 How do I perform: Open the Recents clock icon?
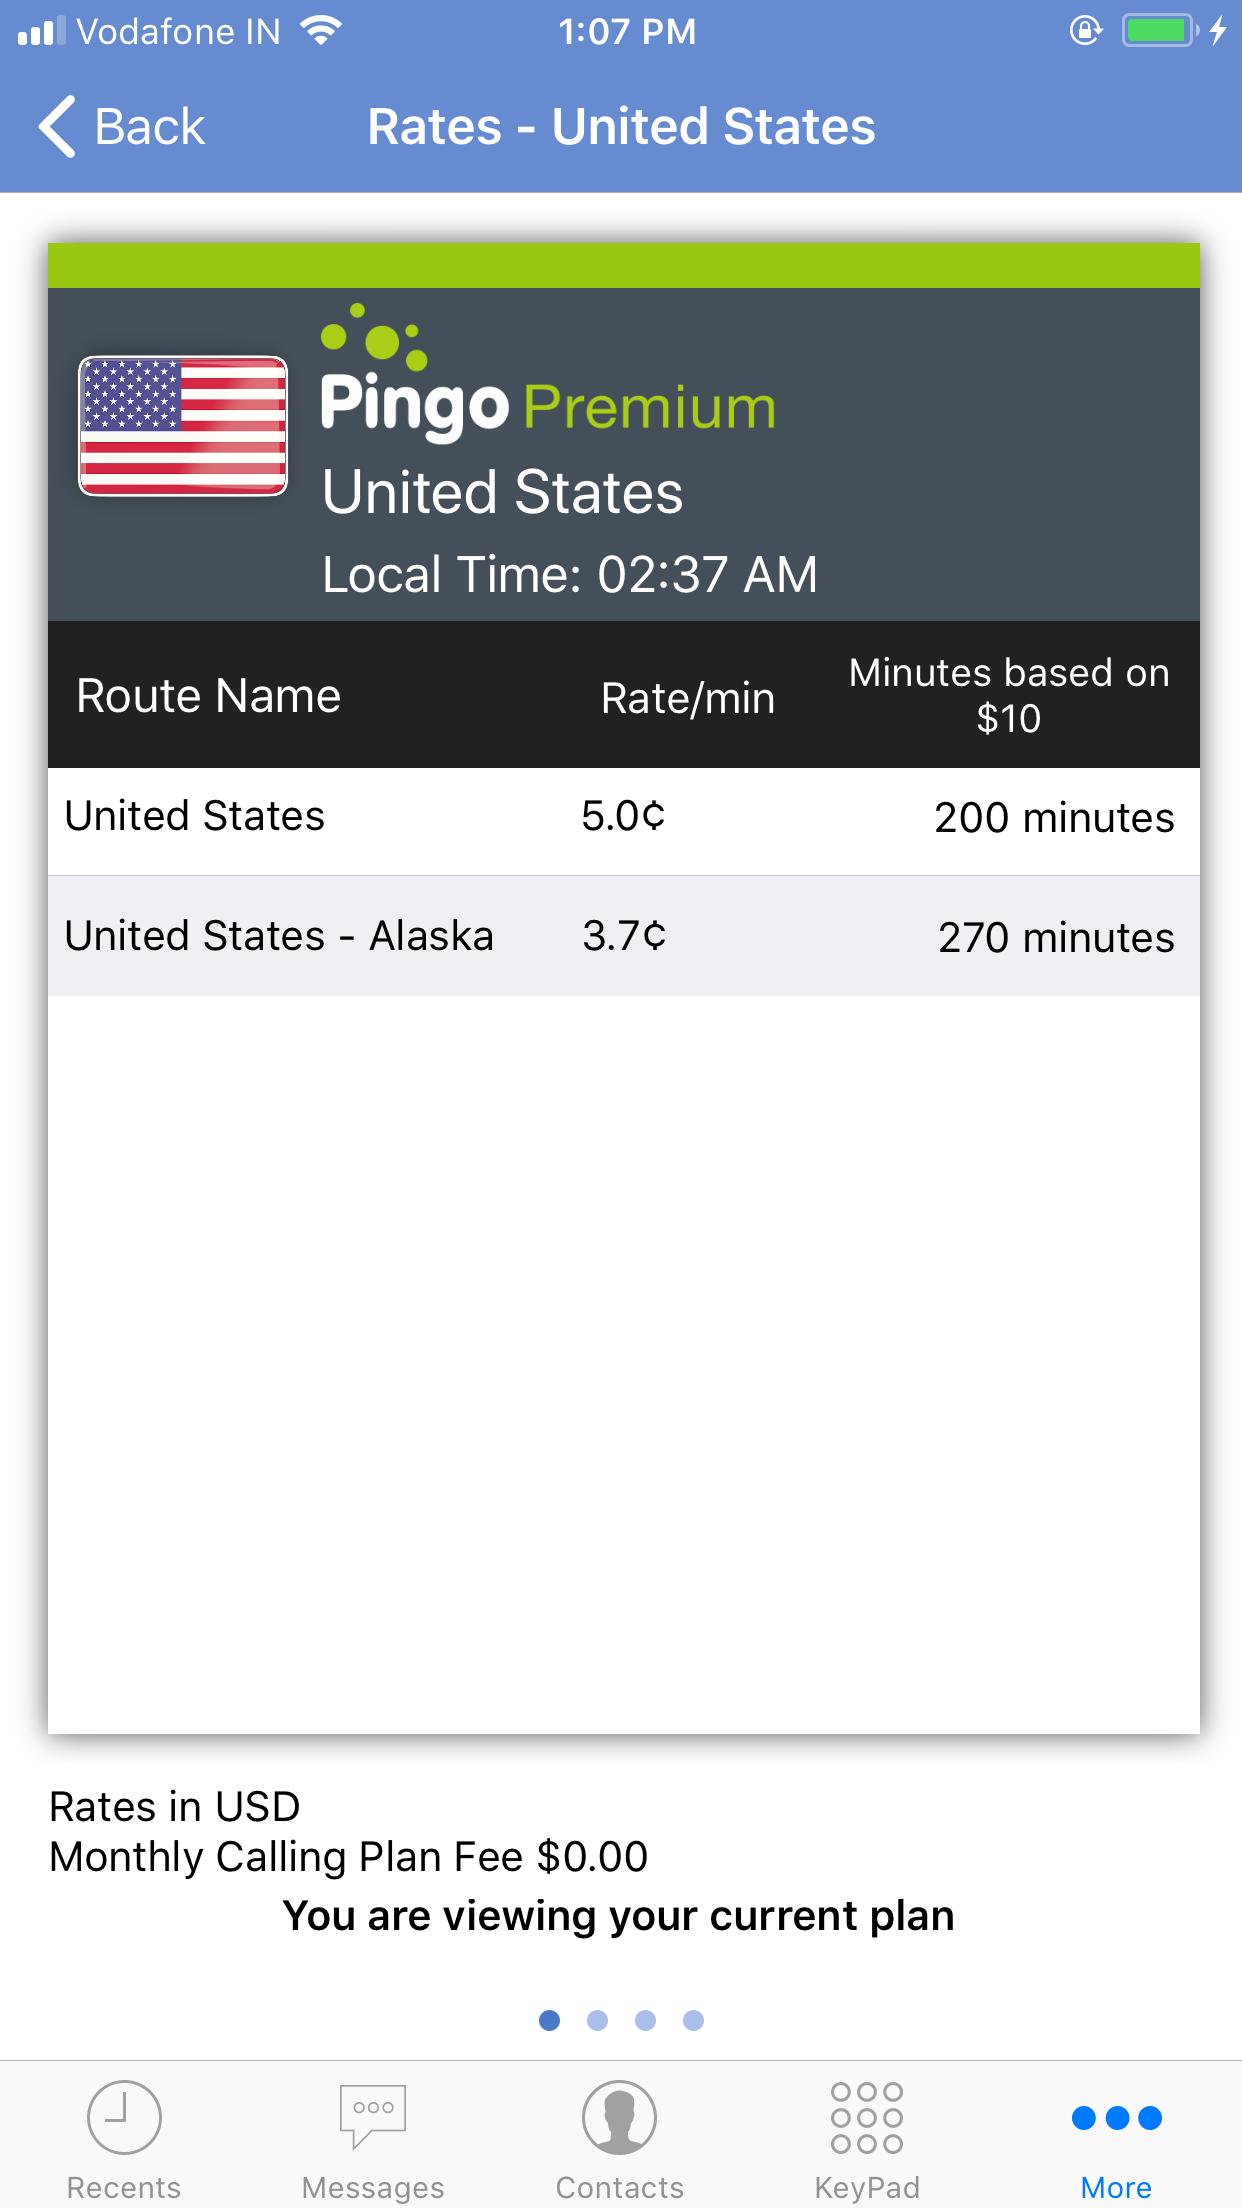[x=124, y=2116]
